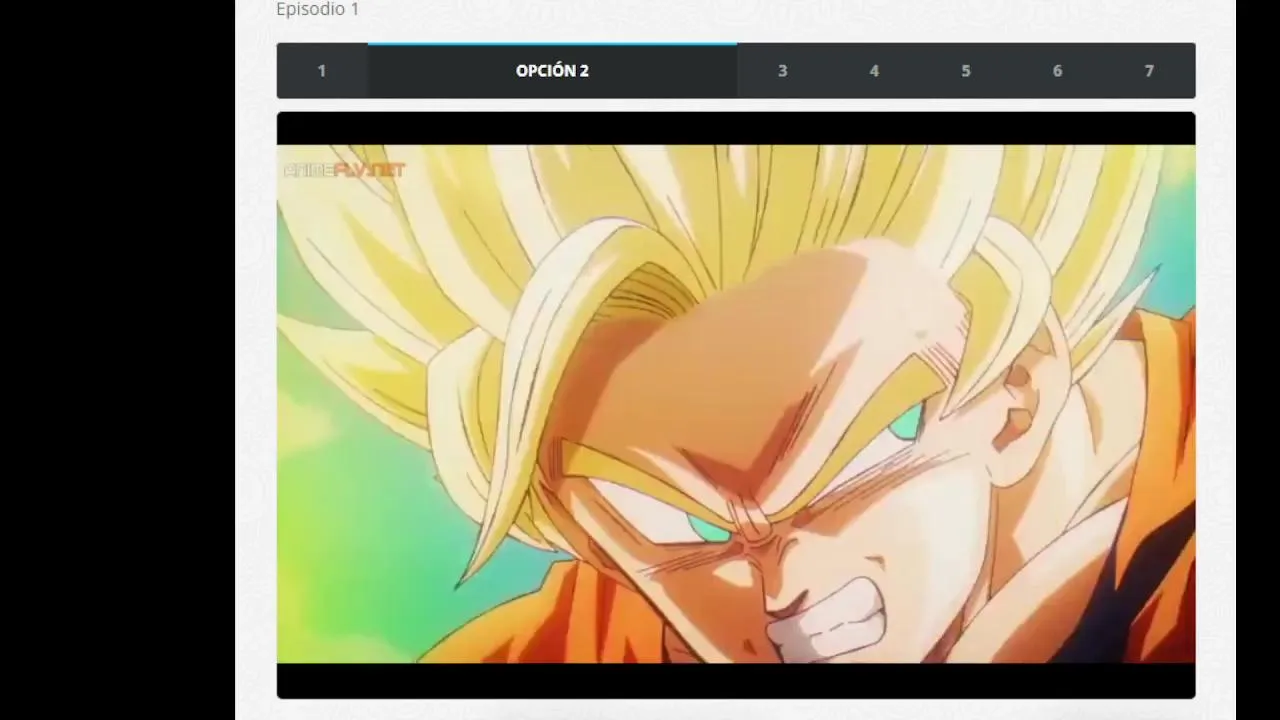Switch to video option tab 7
Screen dimensions: 1280x720
tap(1149, 71)
